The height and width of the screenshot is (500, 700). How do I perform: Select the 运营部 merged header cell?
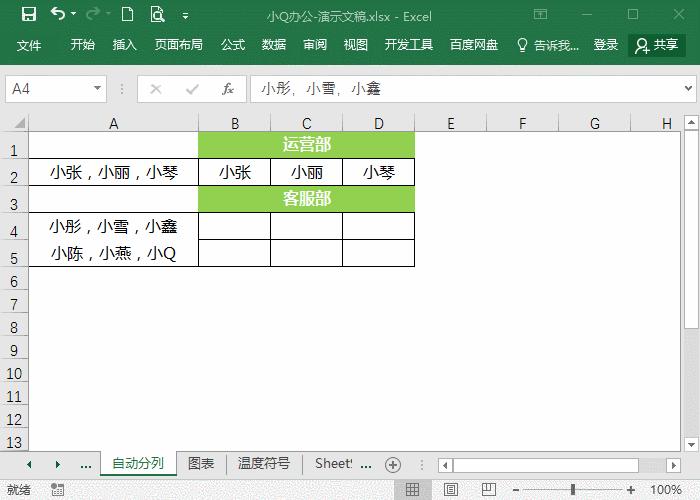click(307, 145)
